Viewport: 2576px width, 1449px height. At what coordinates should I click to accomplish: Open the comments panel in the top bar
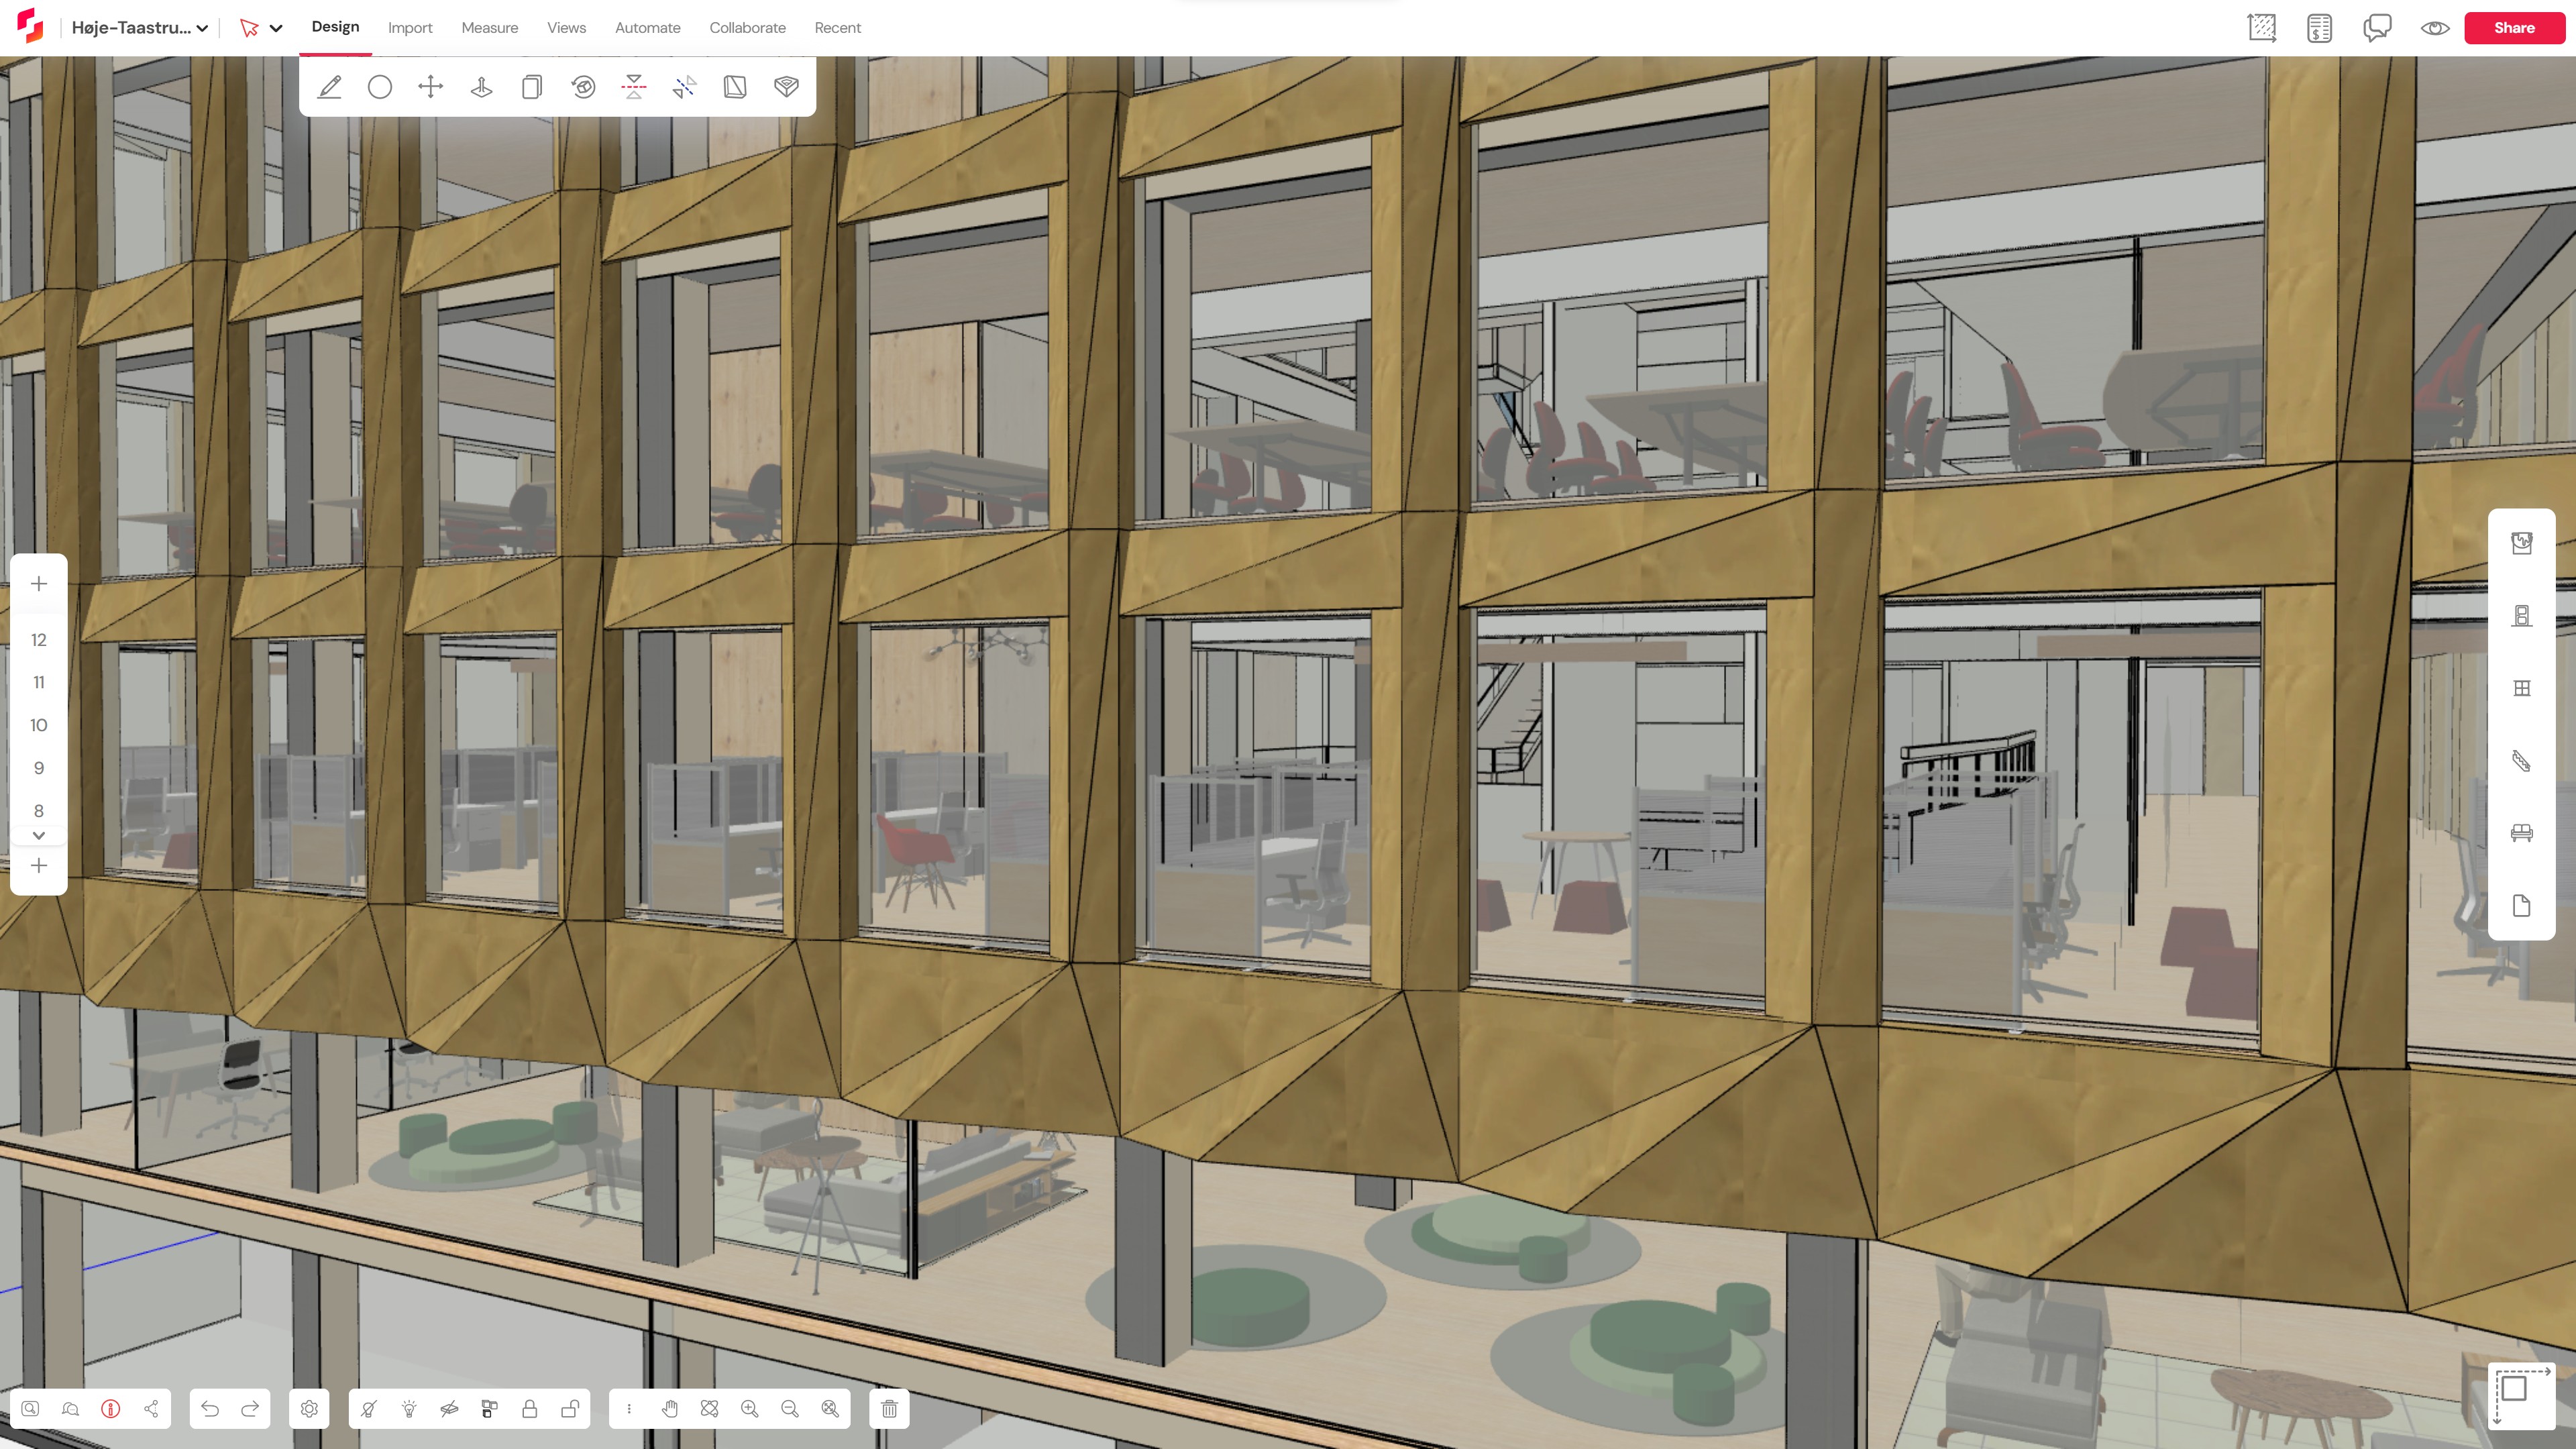(x=2378, y=28)
